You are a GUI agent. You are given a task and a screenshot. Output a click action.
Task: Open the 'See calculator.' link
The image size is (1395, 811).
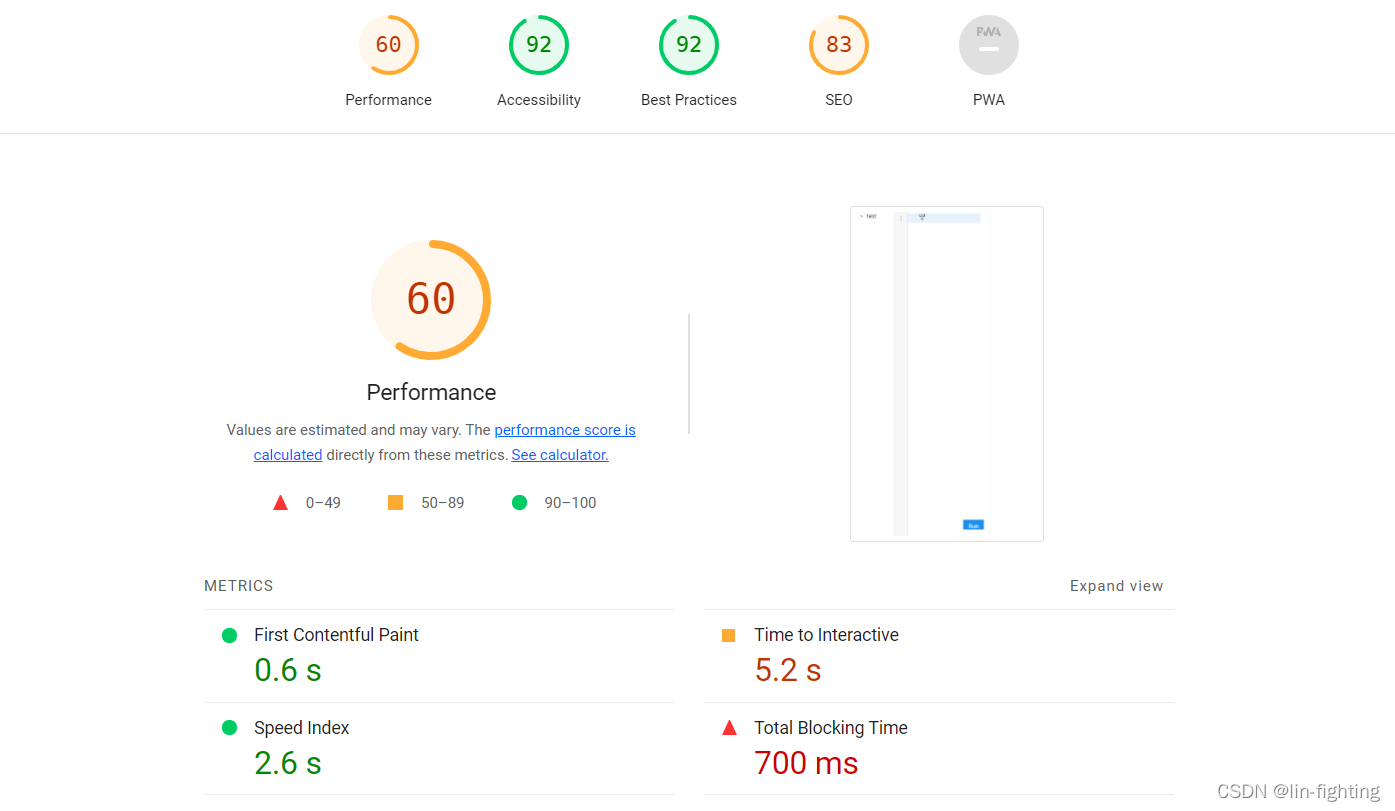coord(560,455)
